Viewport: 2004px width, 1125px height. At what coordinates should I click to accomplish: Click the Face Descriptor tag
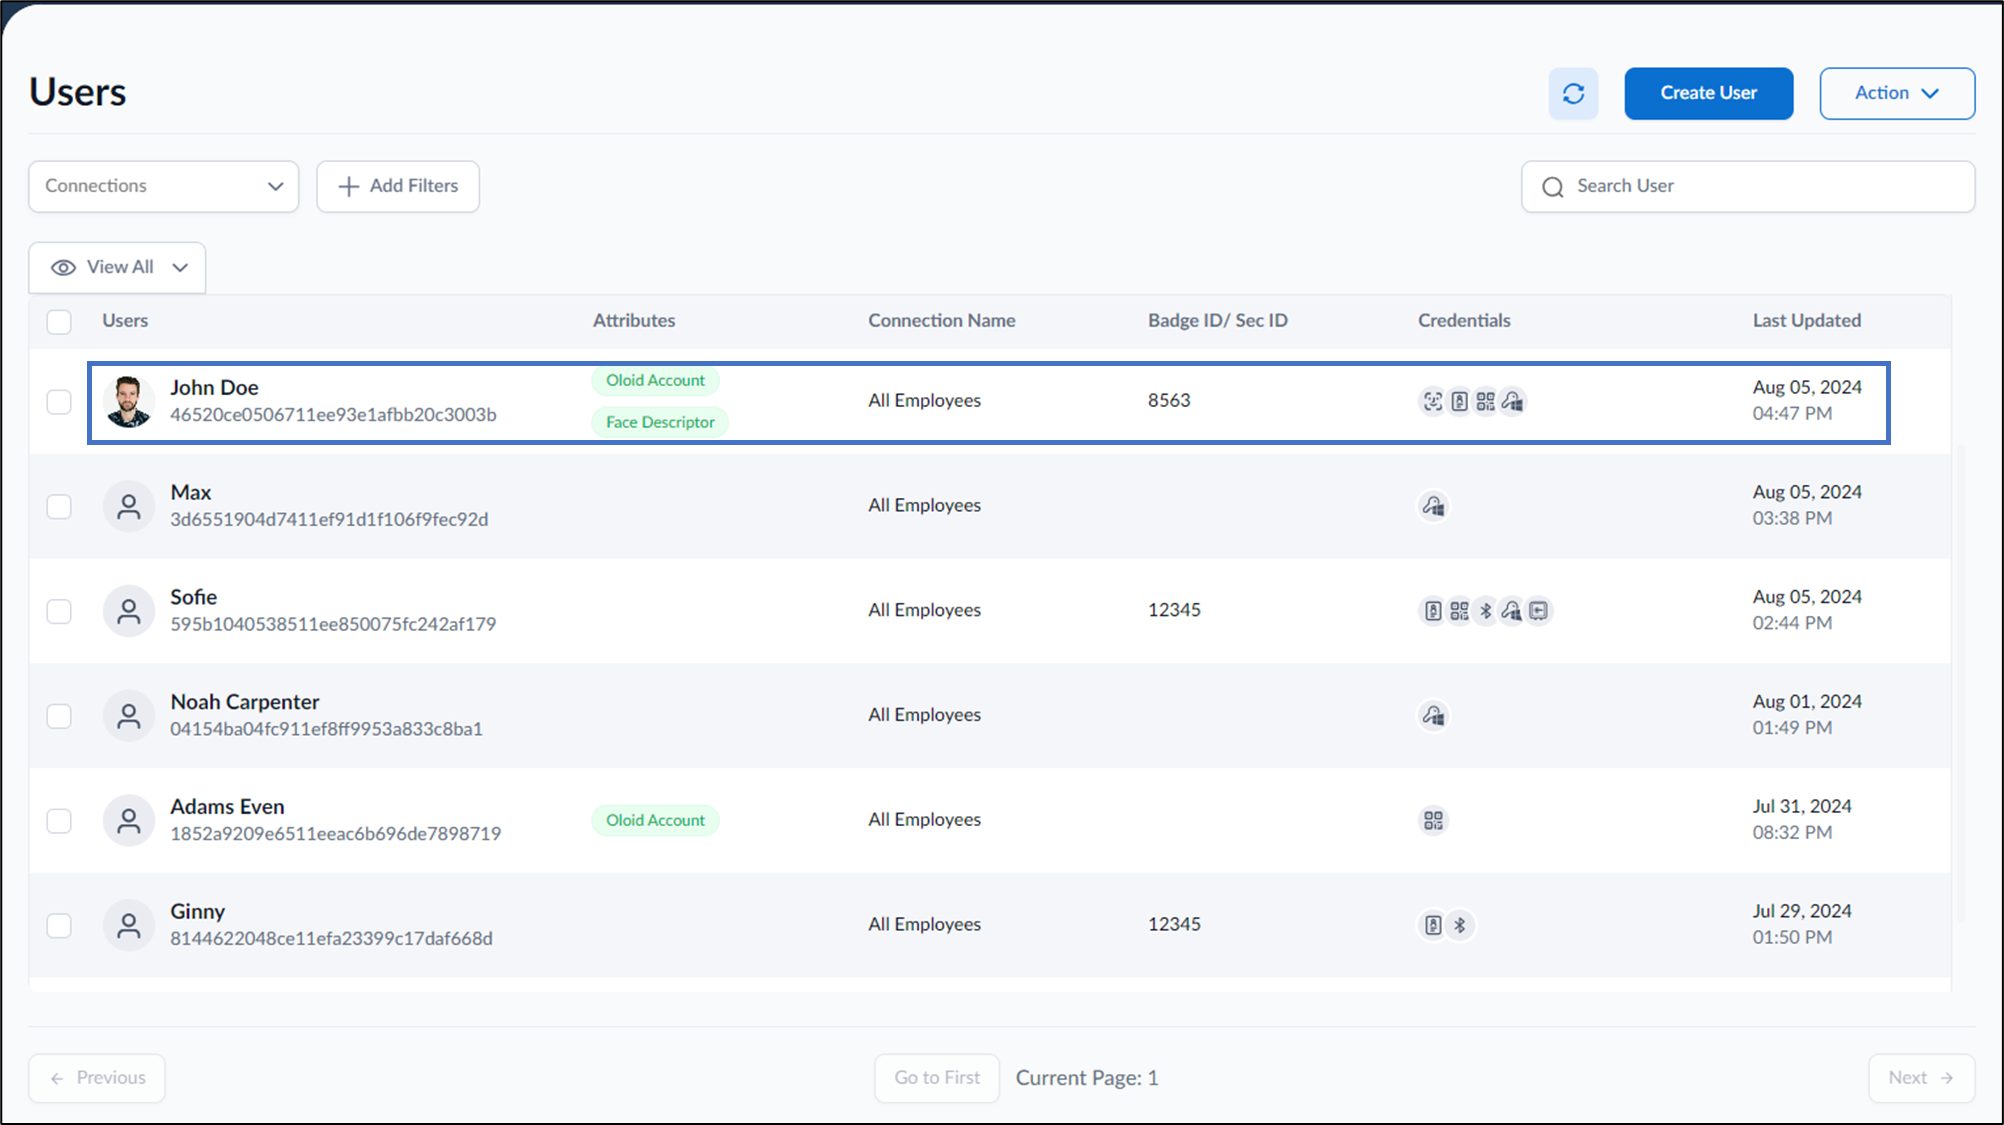click(x=660, y=422)
